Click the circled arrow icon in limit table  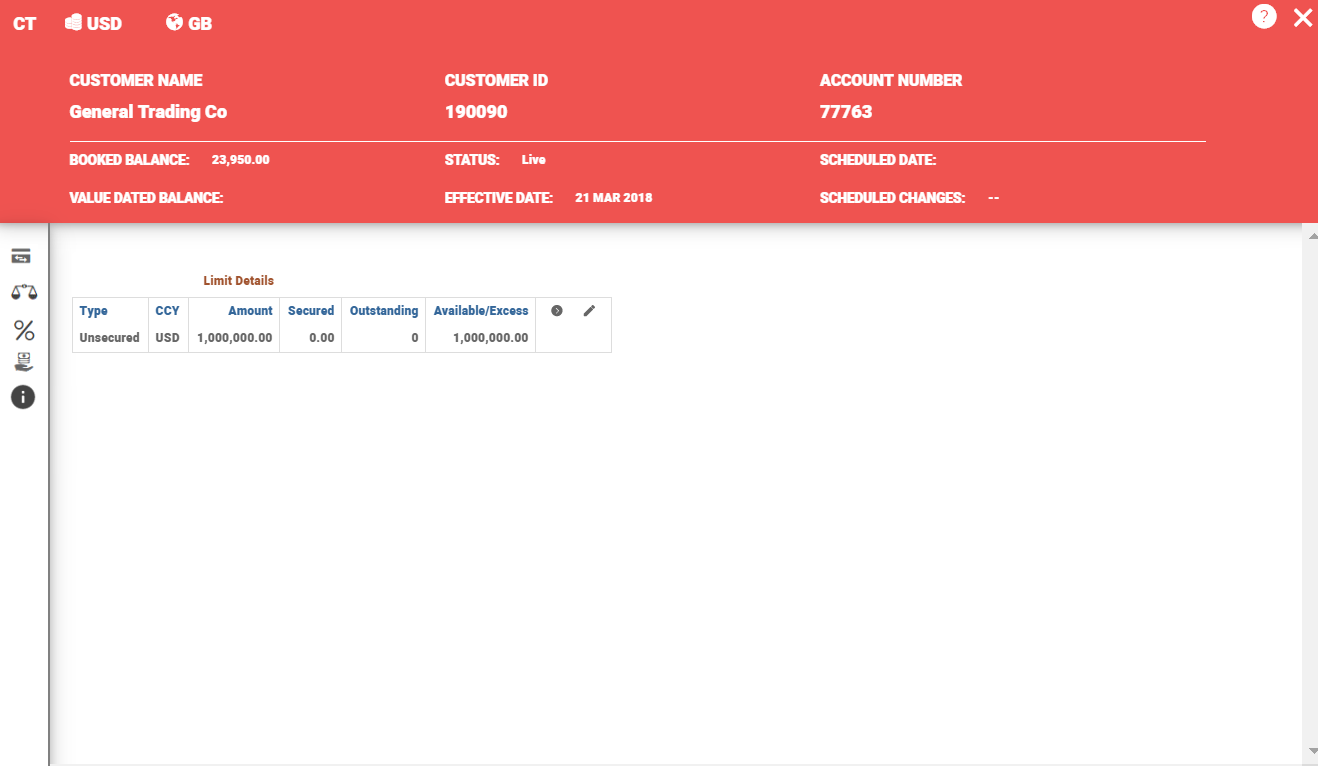point(557,311)
